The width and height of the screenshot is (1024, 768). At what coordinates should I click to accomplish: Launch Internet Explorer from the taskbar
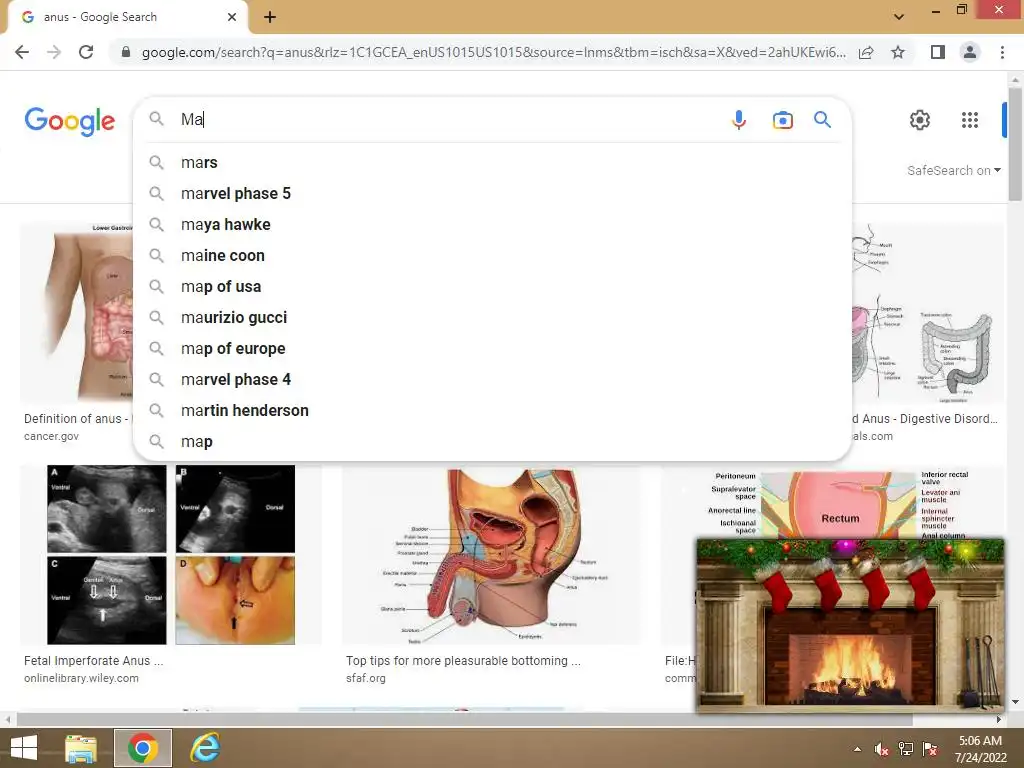tap(204, 748)
